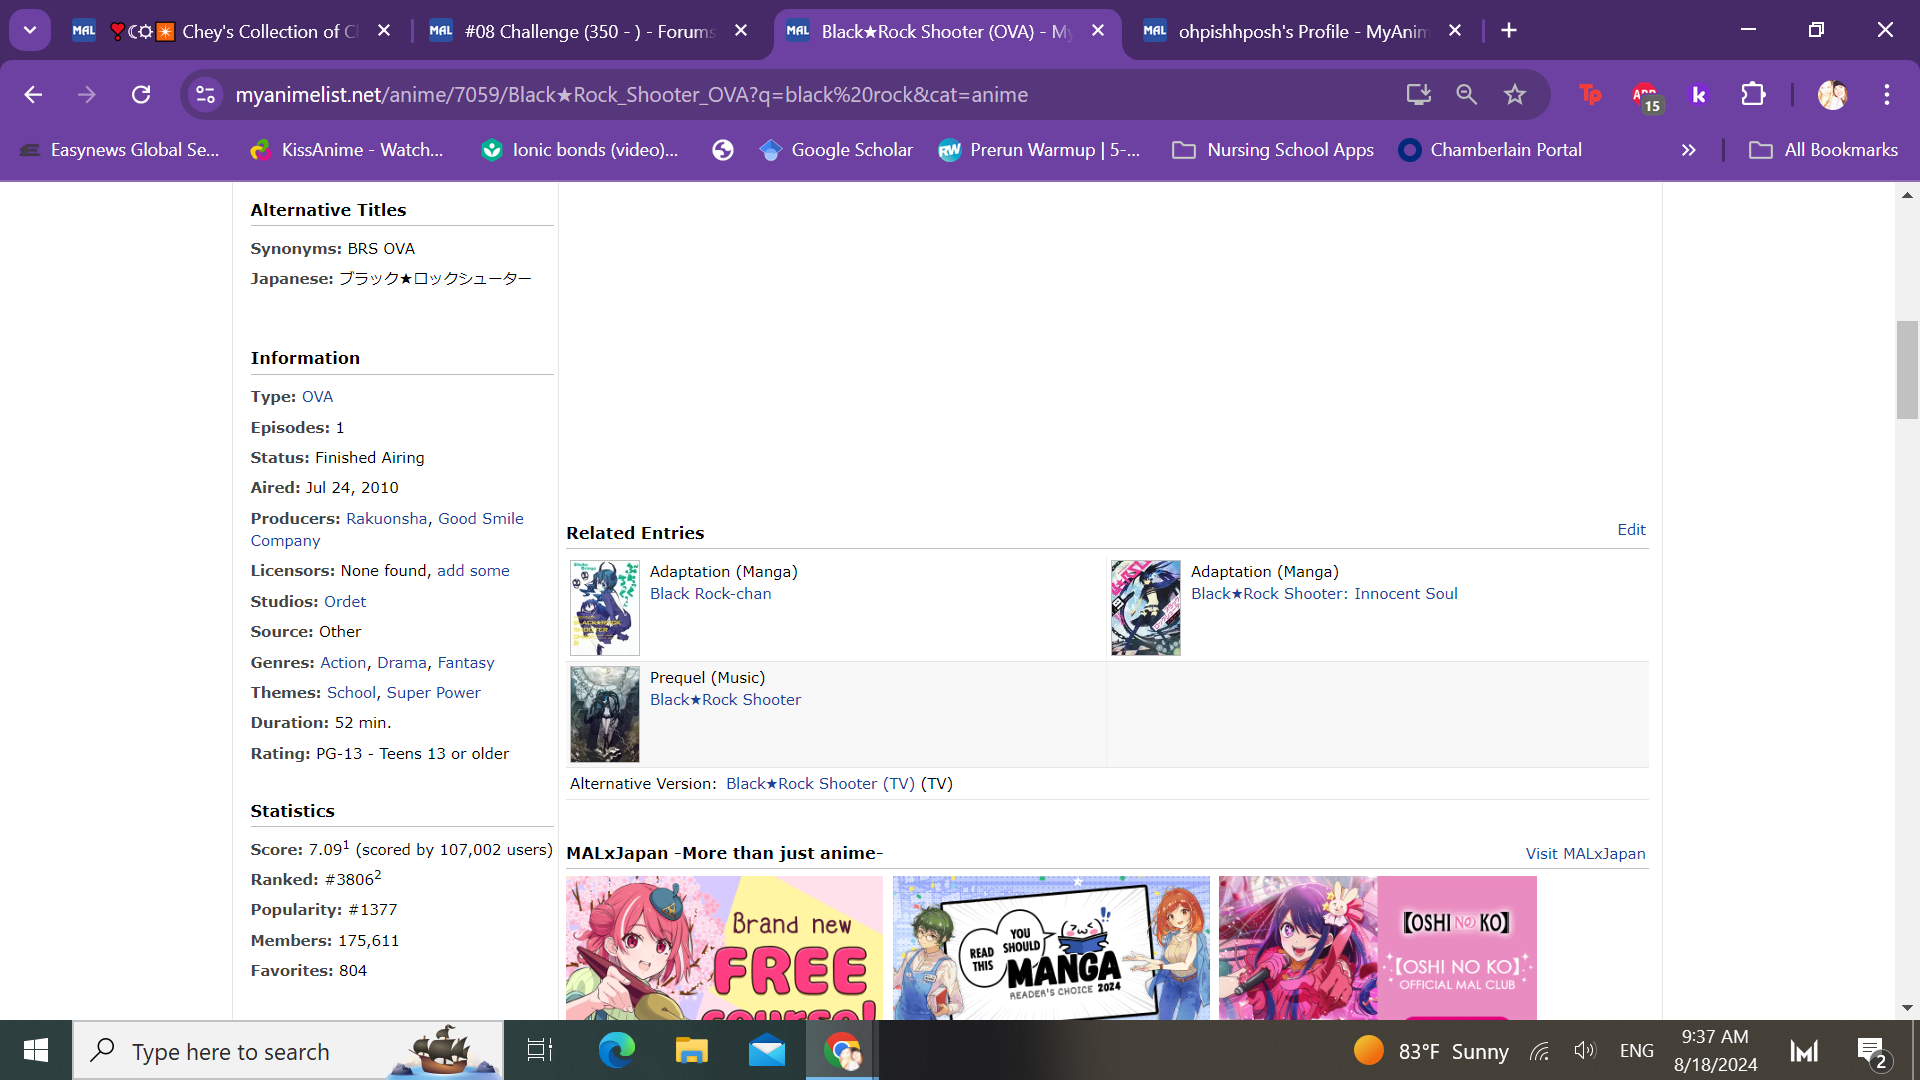Open the Ordet studio link
Screen dimensions: 1920x1080
345,602
